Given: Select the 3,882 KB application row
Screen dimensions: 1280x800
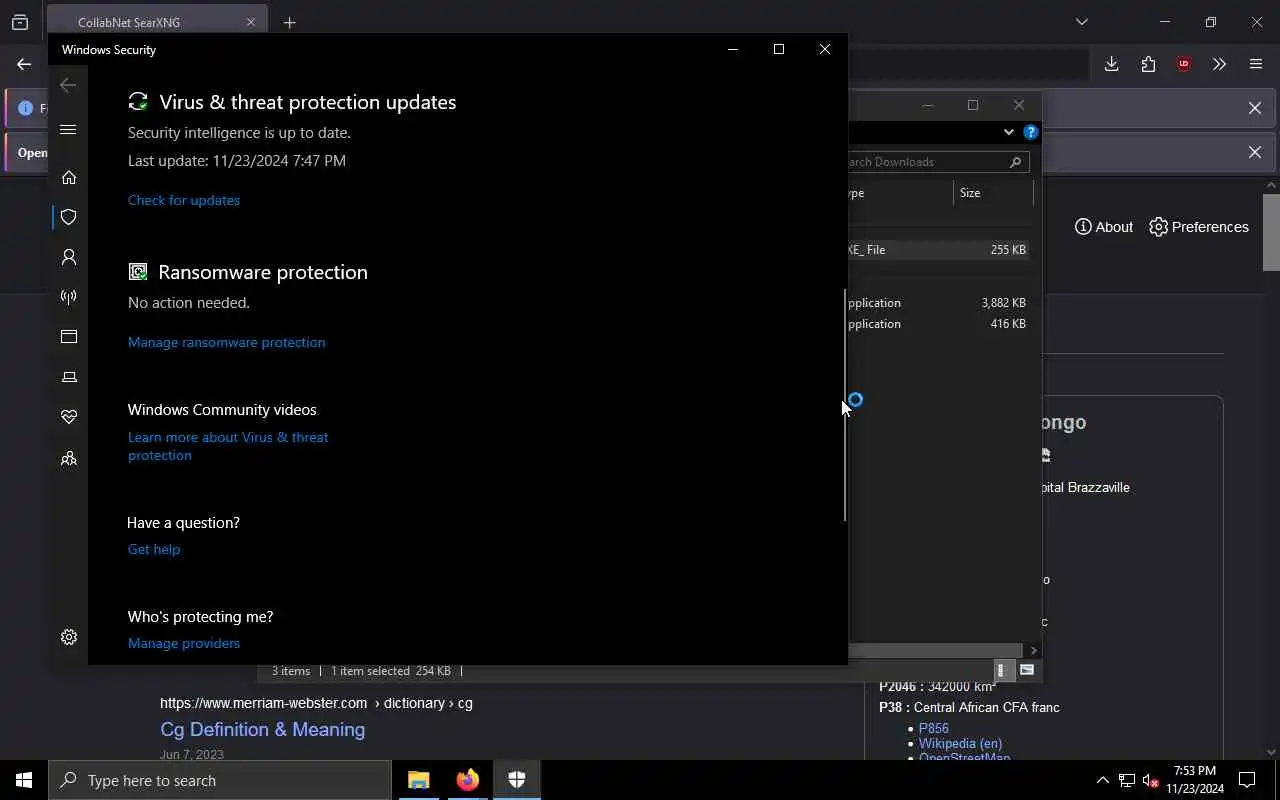Looking at the screenshot, I should pos(938,302).
